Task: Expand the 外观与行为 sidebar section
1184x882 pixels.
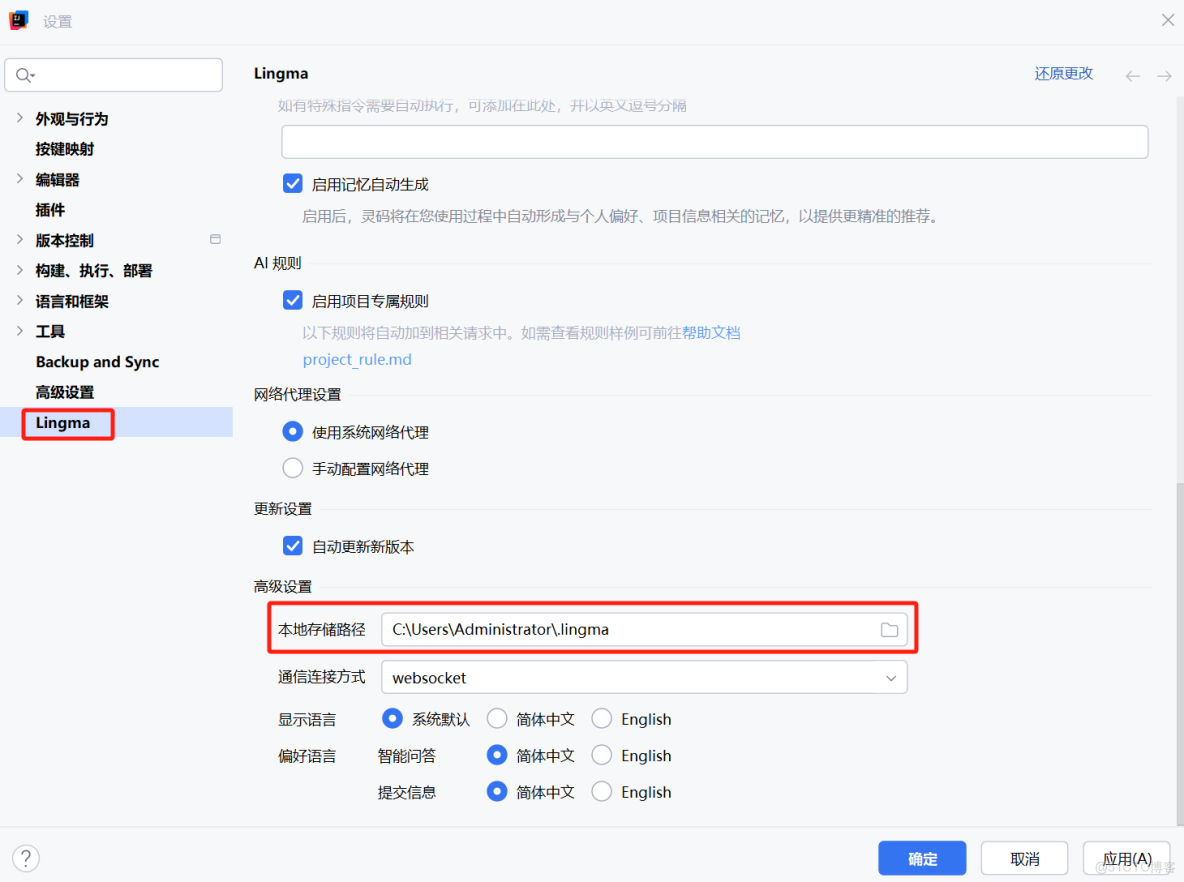Action: click(x=19, y=118)
